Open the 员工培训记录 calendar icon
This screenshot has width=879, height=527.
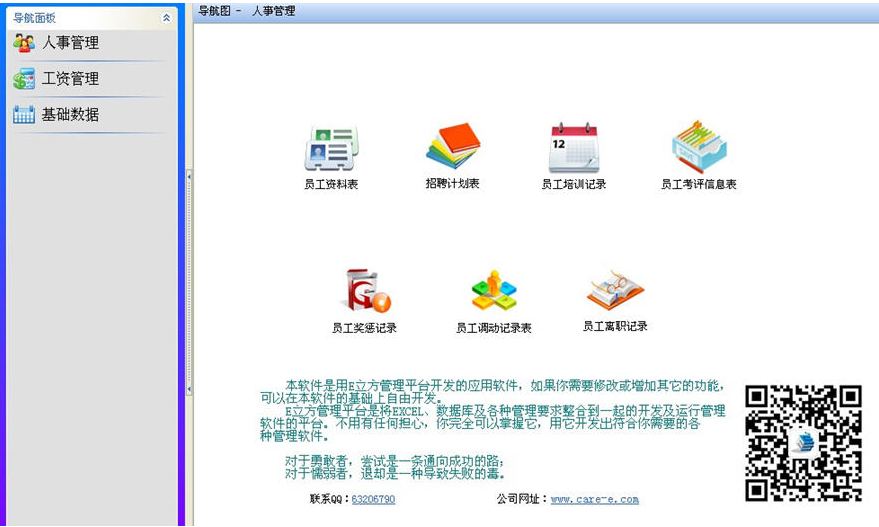573,147
